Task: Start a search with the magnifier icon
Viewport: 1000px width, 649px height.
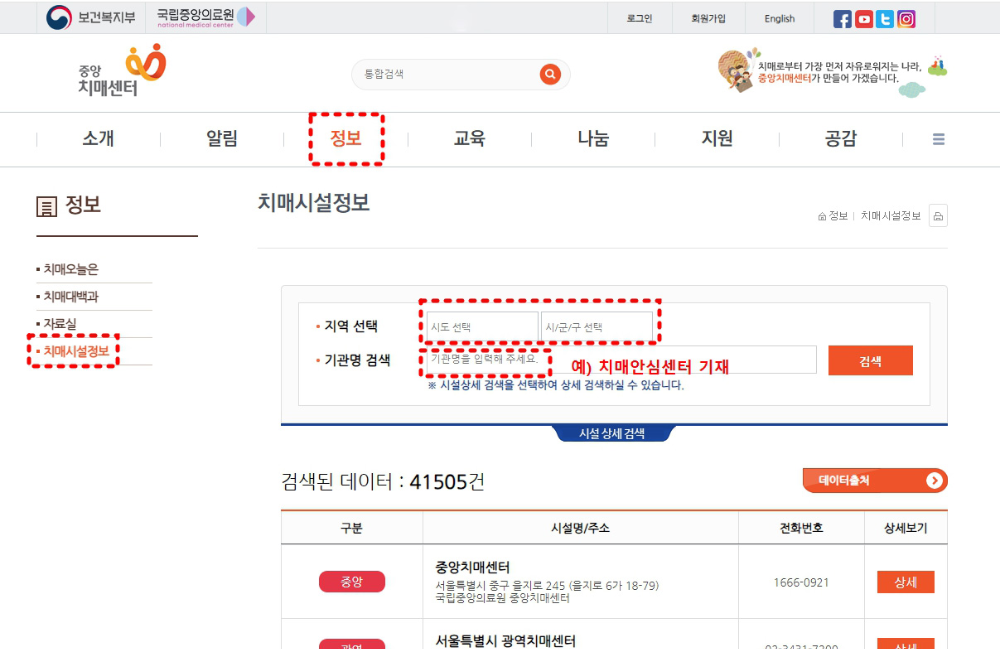Action: (x=549, y=74)
